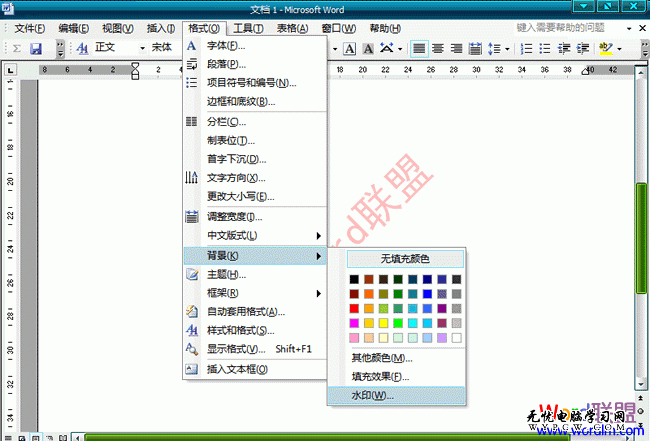This screenshot has width=650, height=441.
Task: Open toolbar options dropdown at right end
Action: (x=645, y=49)
